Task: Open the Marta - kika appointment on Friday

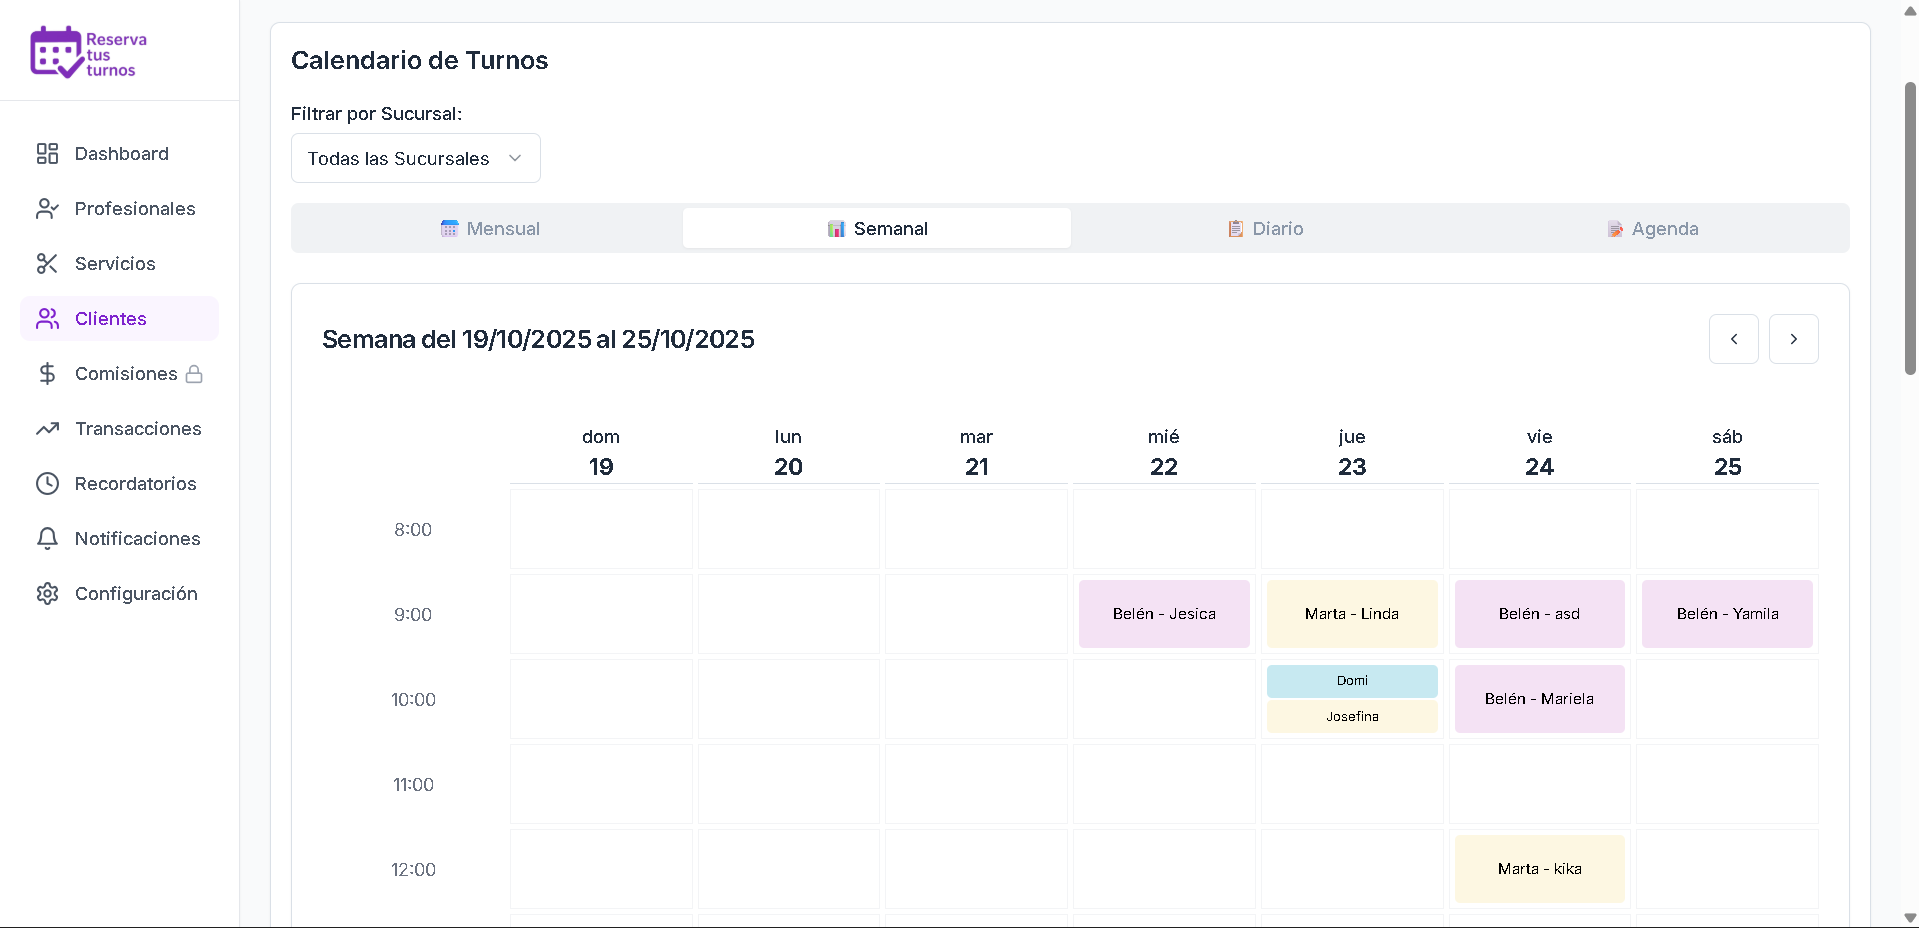Action: 1539,868
